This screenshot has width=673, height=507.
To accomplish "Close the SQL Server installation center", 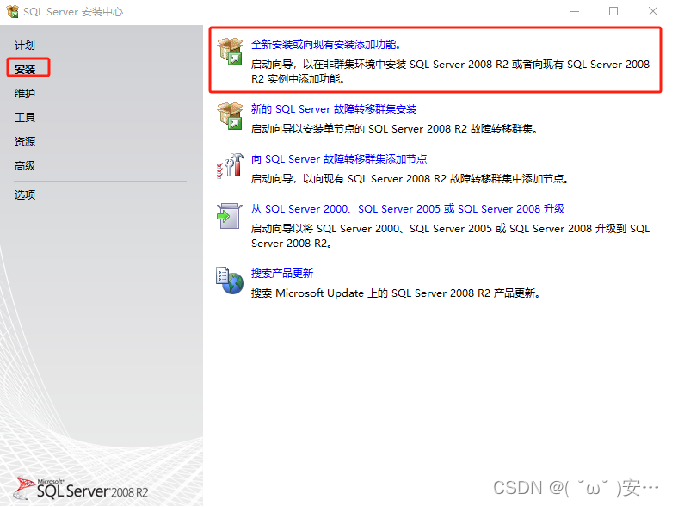I will (x=652, y=11).
